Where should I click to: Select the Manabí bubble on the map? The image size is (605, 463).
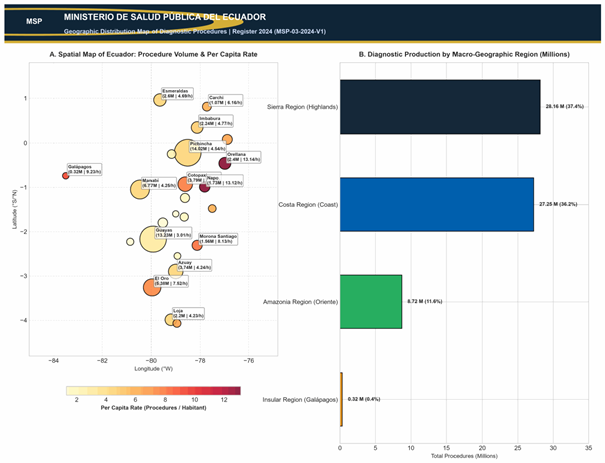140,189
